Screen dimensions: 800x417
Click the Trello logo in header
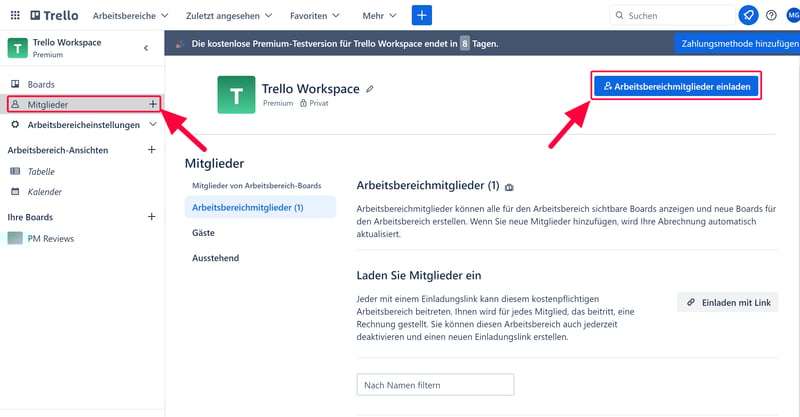click(x=53, y=16)
